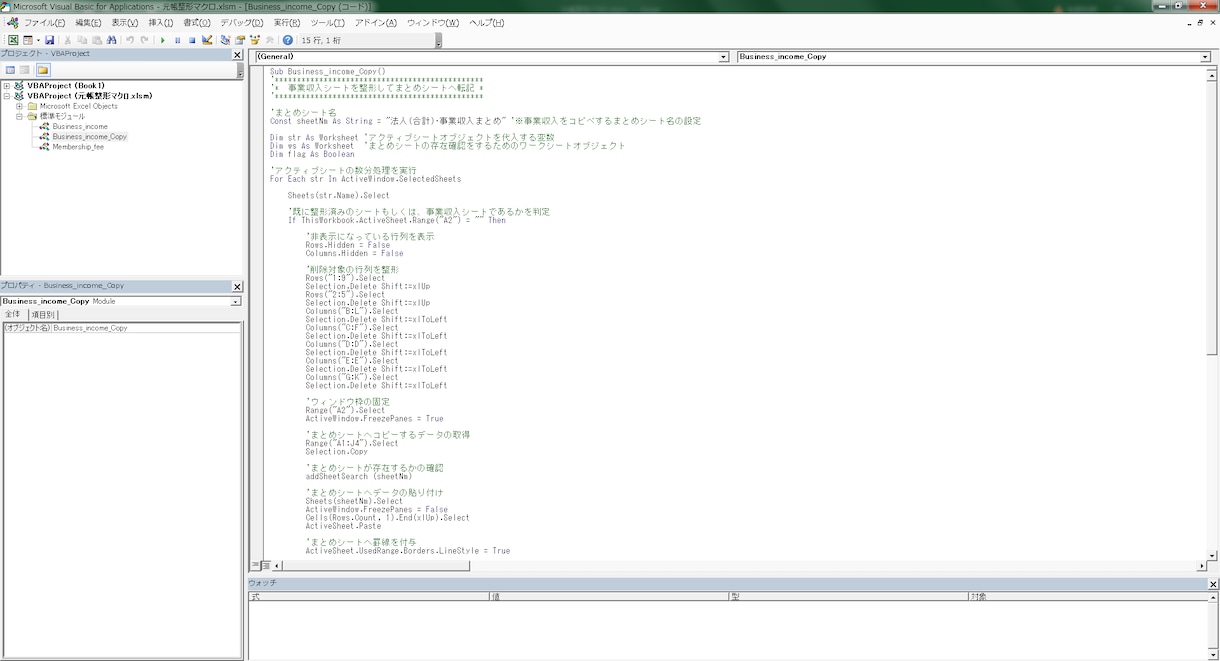Save the workbook with the floppy icon
This screenshot has width=1220, height=661.
(49, 40)
